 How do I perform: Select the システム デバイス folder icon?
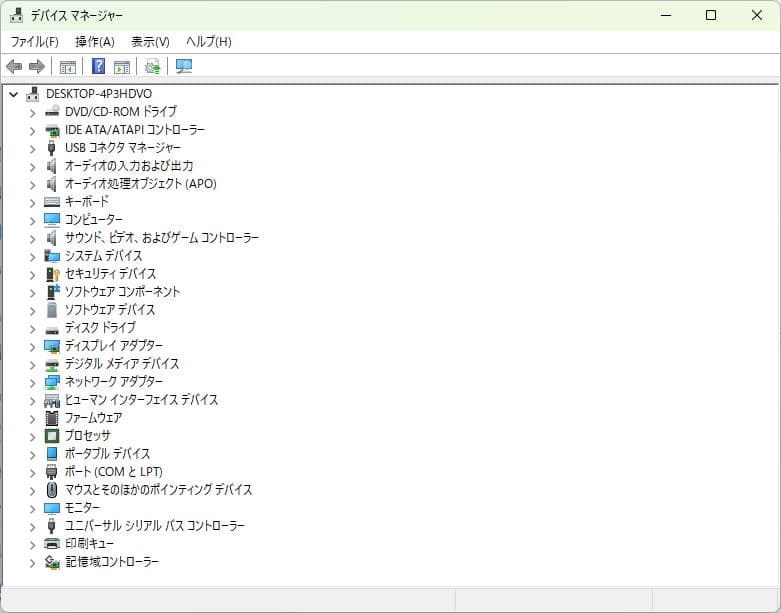[52, 255]
